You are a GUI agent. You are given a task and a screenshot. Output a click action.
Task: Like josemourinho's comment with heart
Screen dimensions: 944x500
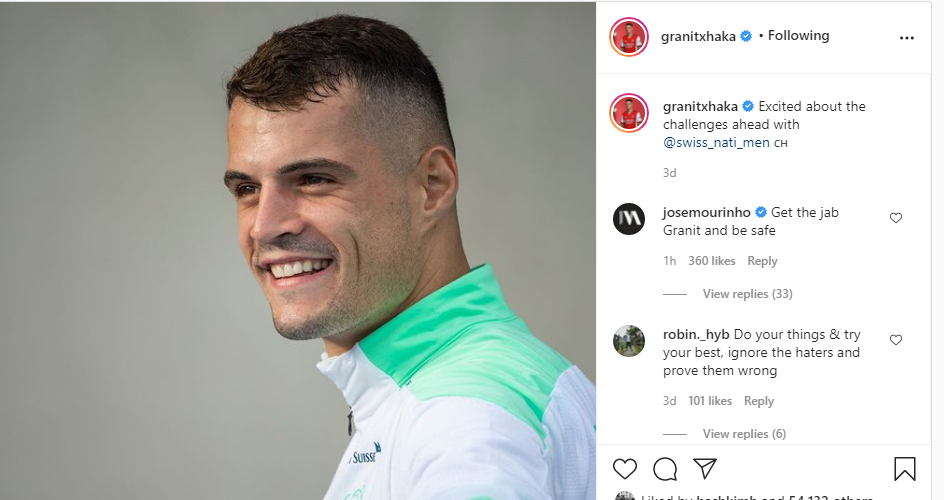click(x=896, y=218)
